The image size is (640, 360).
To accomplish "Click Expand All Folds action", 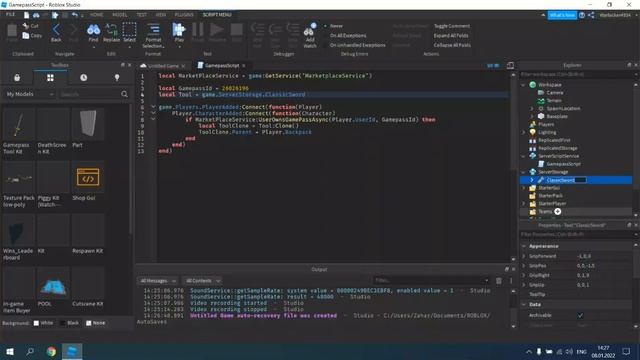I will (451, 36).
